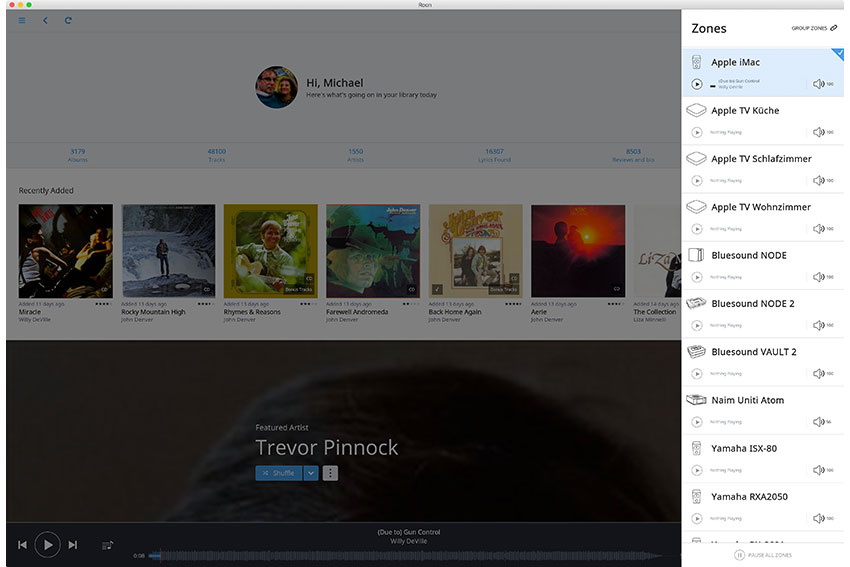Open the 16307 Lyrics Found count
Image resolution: width=850 pixels, height=567 pixels.
tap(494, 155)
